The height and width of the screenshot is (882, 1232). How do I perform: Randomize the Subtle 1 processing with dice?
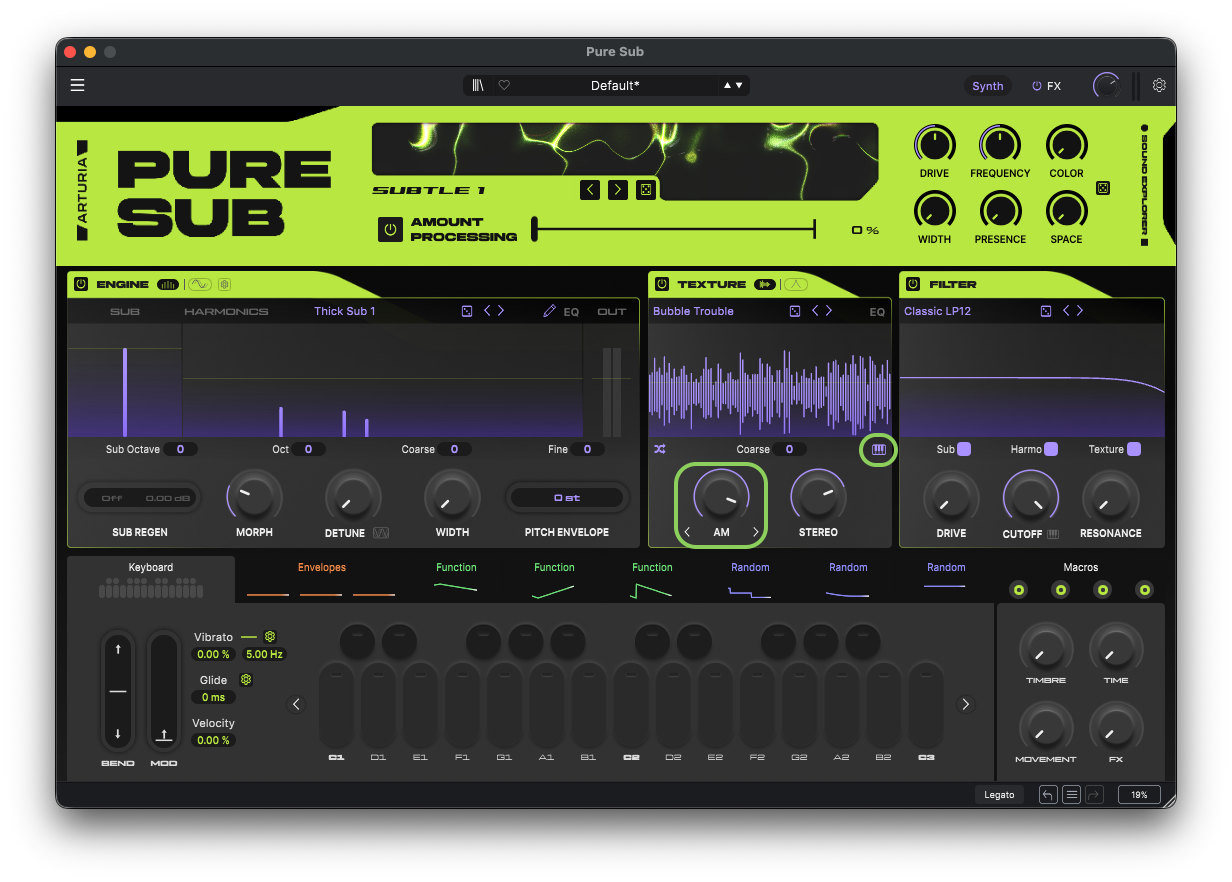[646, 189]
